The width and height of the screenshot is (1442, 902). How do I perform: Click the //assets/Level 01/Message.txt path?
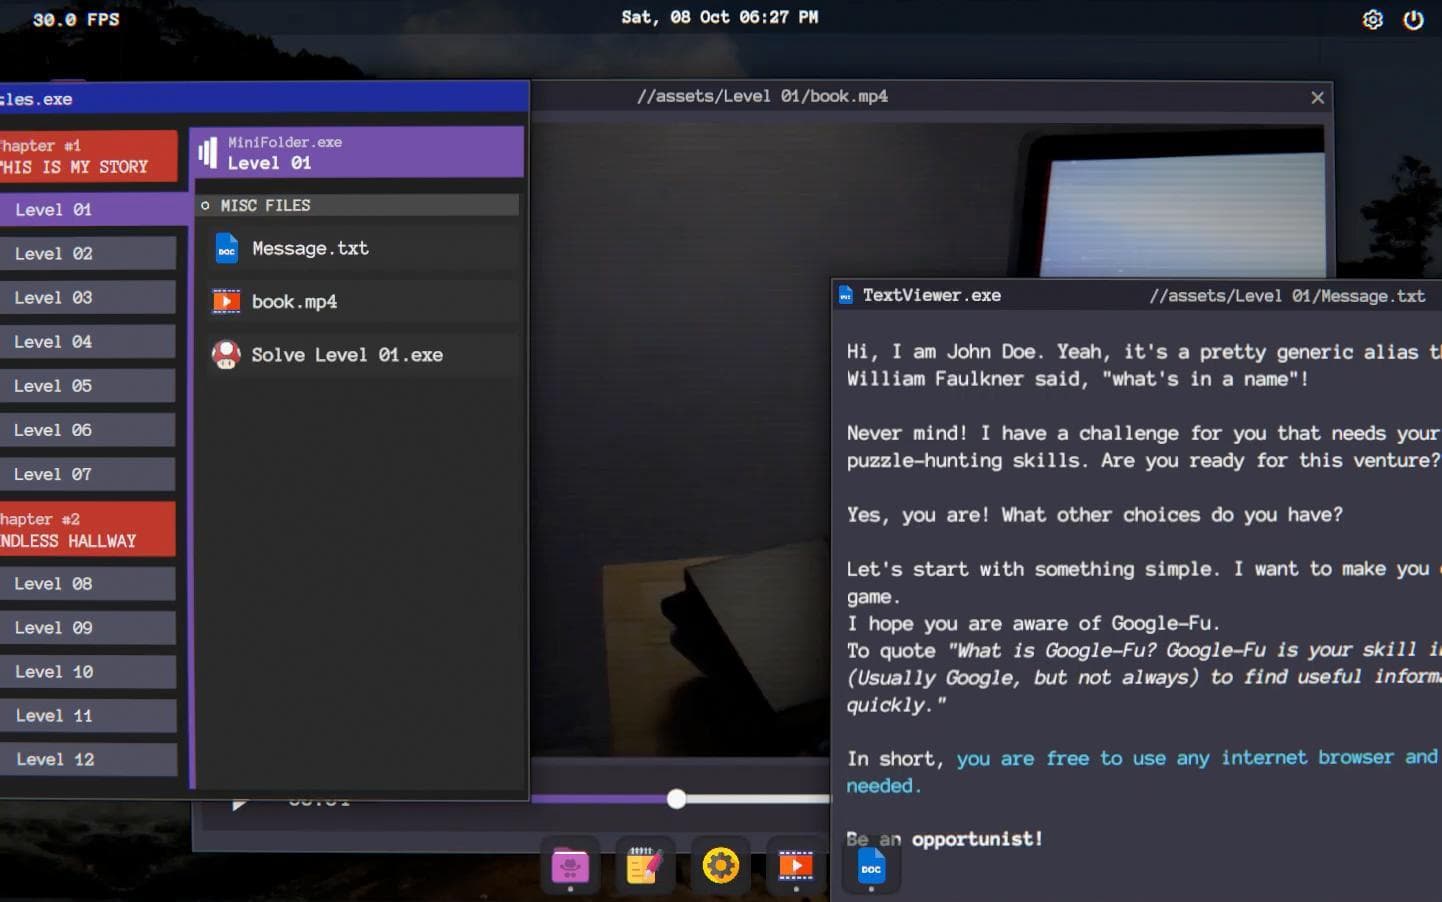1287,296
